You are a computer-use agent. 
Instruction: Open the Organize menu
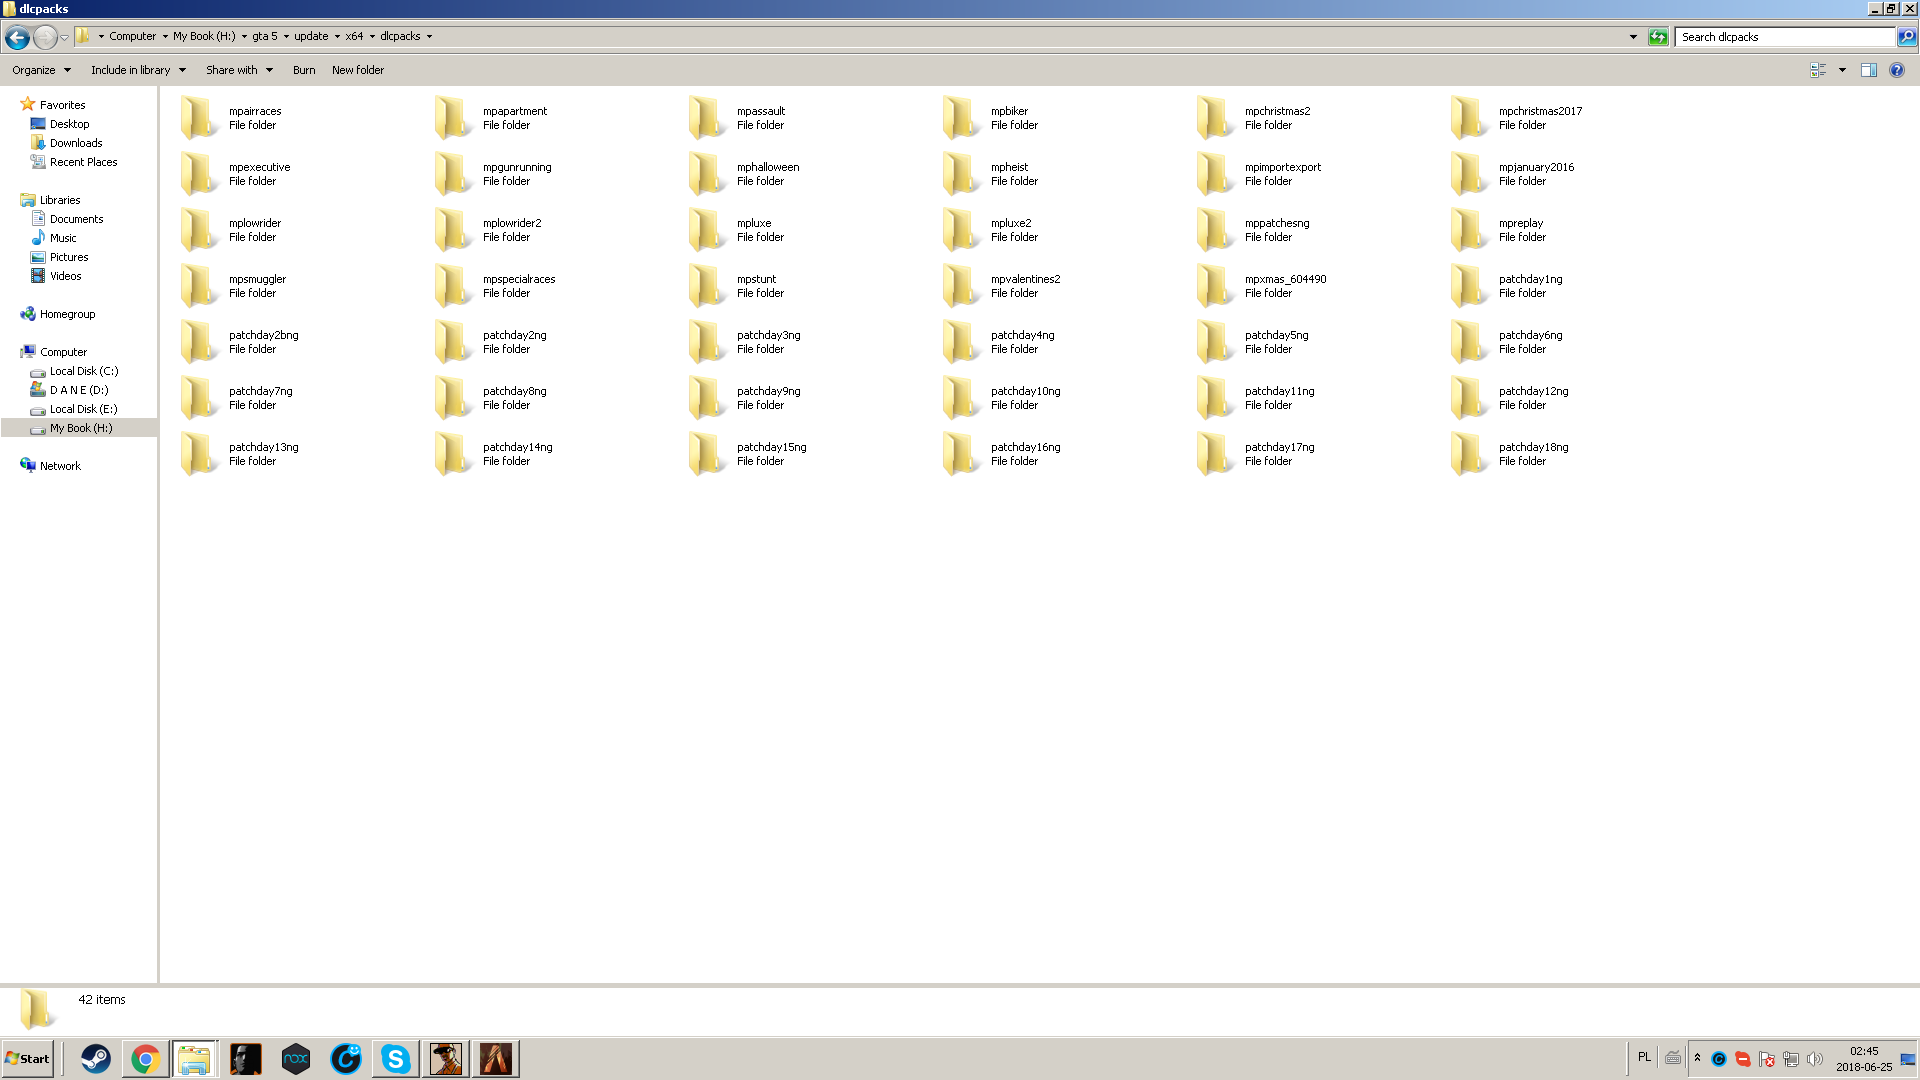coord(41,70)
